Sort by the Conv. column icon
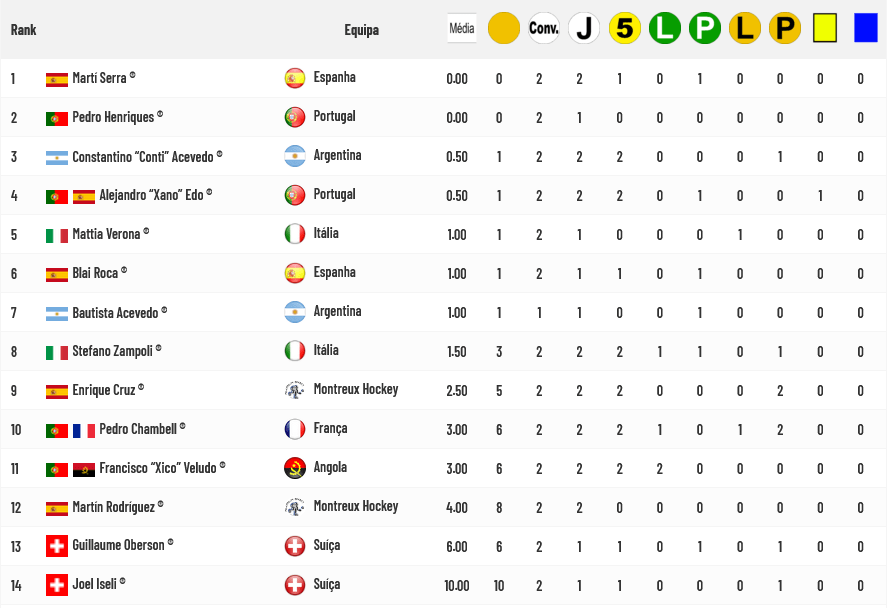The height and width of the screenshot is (608, 887). [544, 28]
